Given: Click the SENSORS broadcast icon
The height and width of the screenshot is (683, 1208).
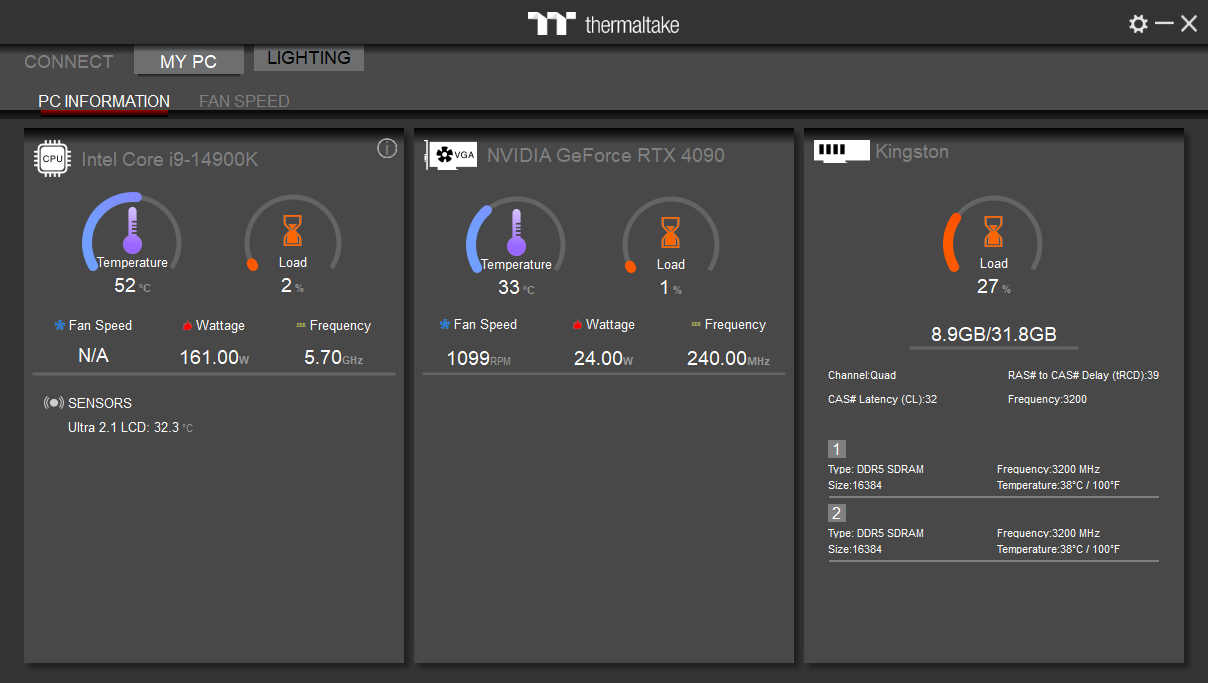Looking at the screenshot, I should (54, 403).
